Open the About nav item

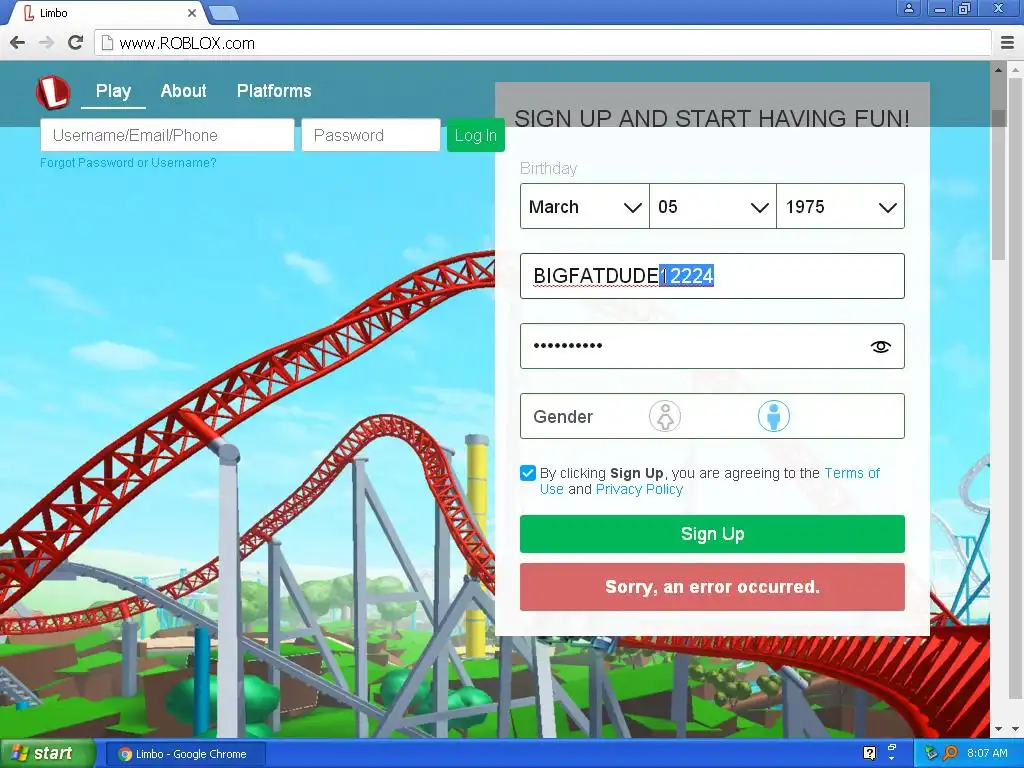coord(184,91)
